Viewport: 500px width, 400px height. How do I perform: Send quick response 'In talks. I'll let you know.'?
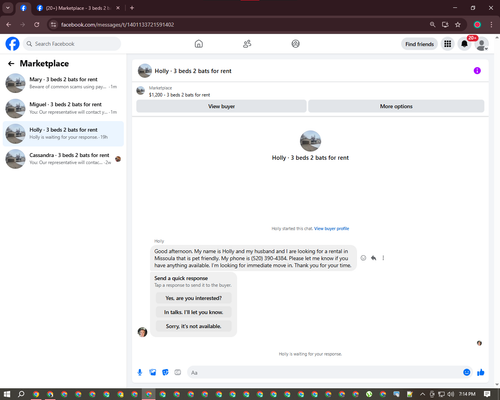point(193,312)
